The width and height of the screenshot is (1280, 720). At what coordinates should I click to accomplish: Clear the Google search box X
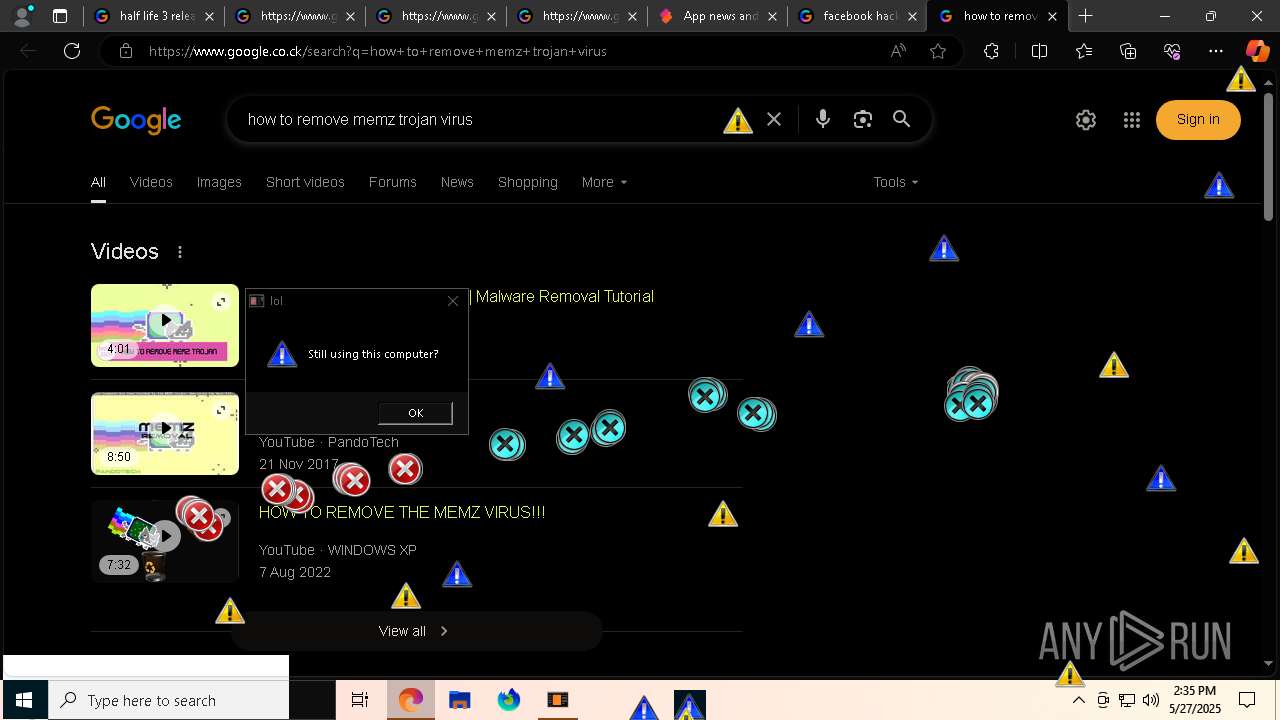[x=774, y=119]
